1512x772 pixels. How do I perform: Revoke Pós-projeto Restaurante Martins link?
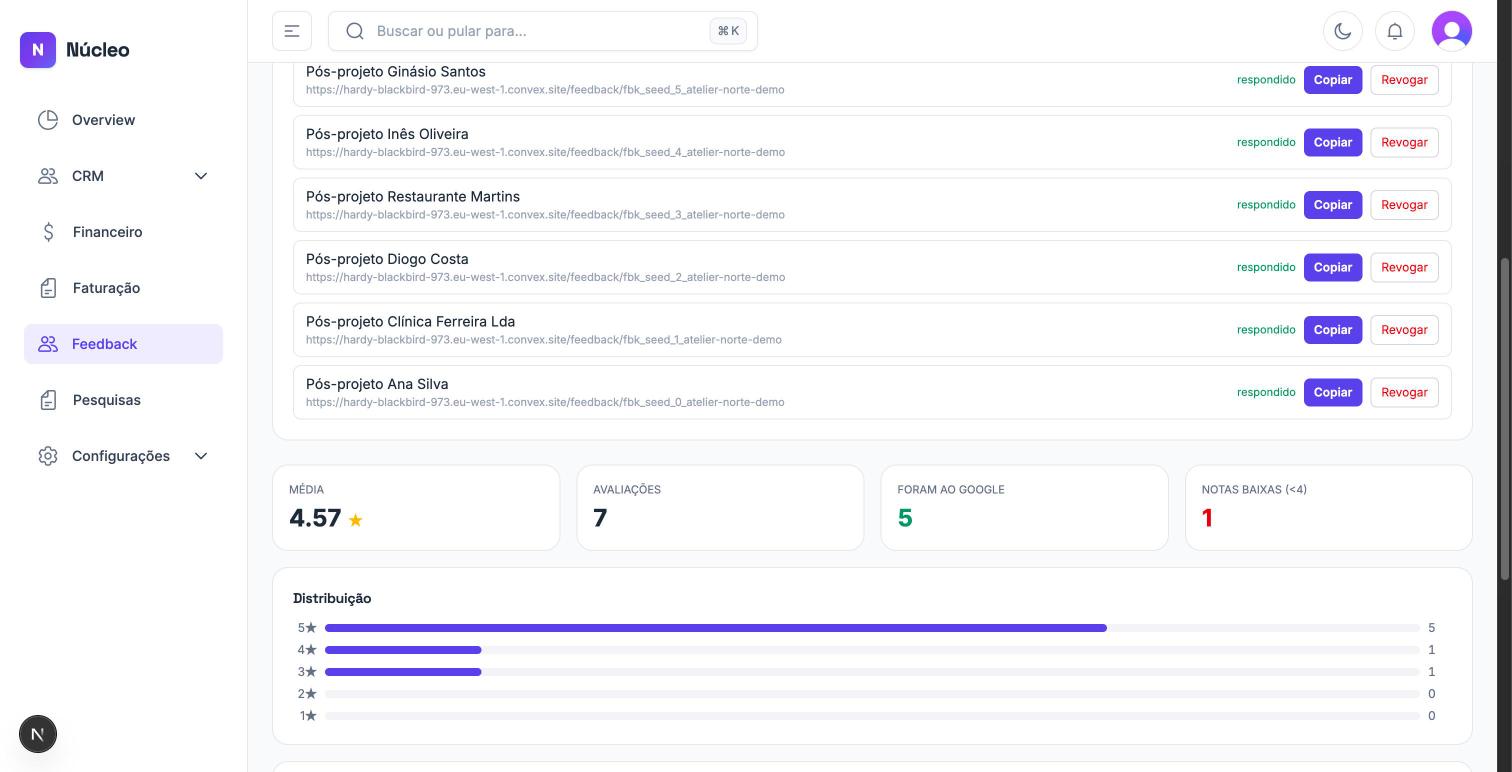click(1404, 205)
